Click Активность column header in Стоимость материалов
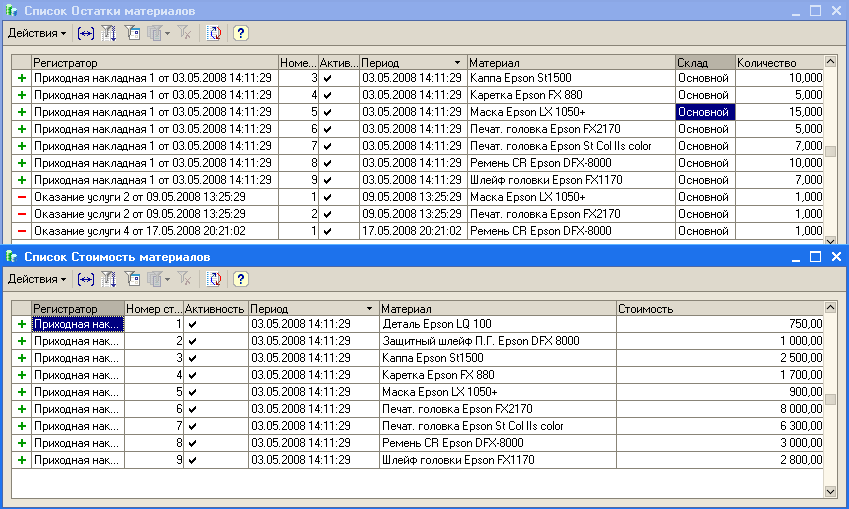This screenshot has height=509, width=849. (x=215, y=309)
